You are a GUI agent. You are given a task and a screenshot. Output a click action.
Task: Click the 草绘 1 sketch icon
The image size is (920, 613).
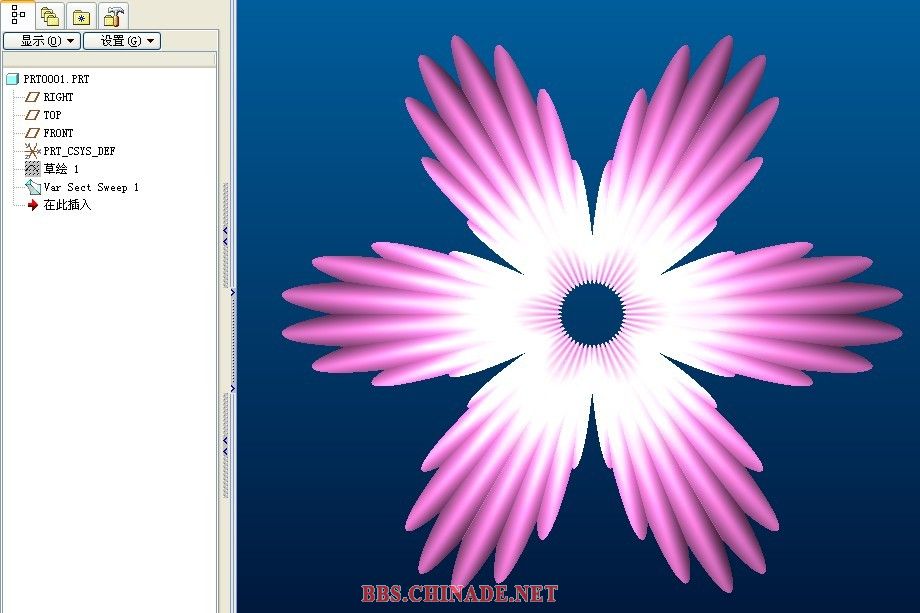click(32, 169)
